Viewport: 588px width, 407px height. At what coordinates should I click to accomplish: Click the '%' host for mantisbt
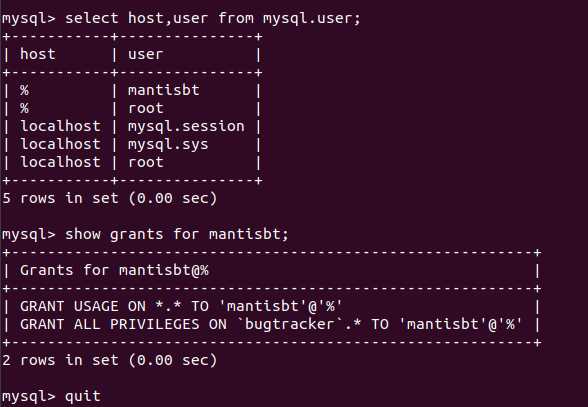pyautogui.click(x=24, y=90)
